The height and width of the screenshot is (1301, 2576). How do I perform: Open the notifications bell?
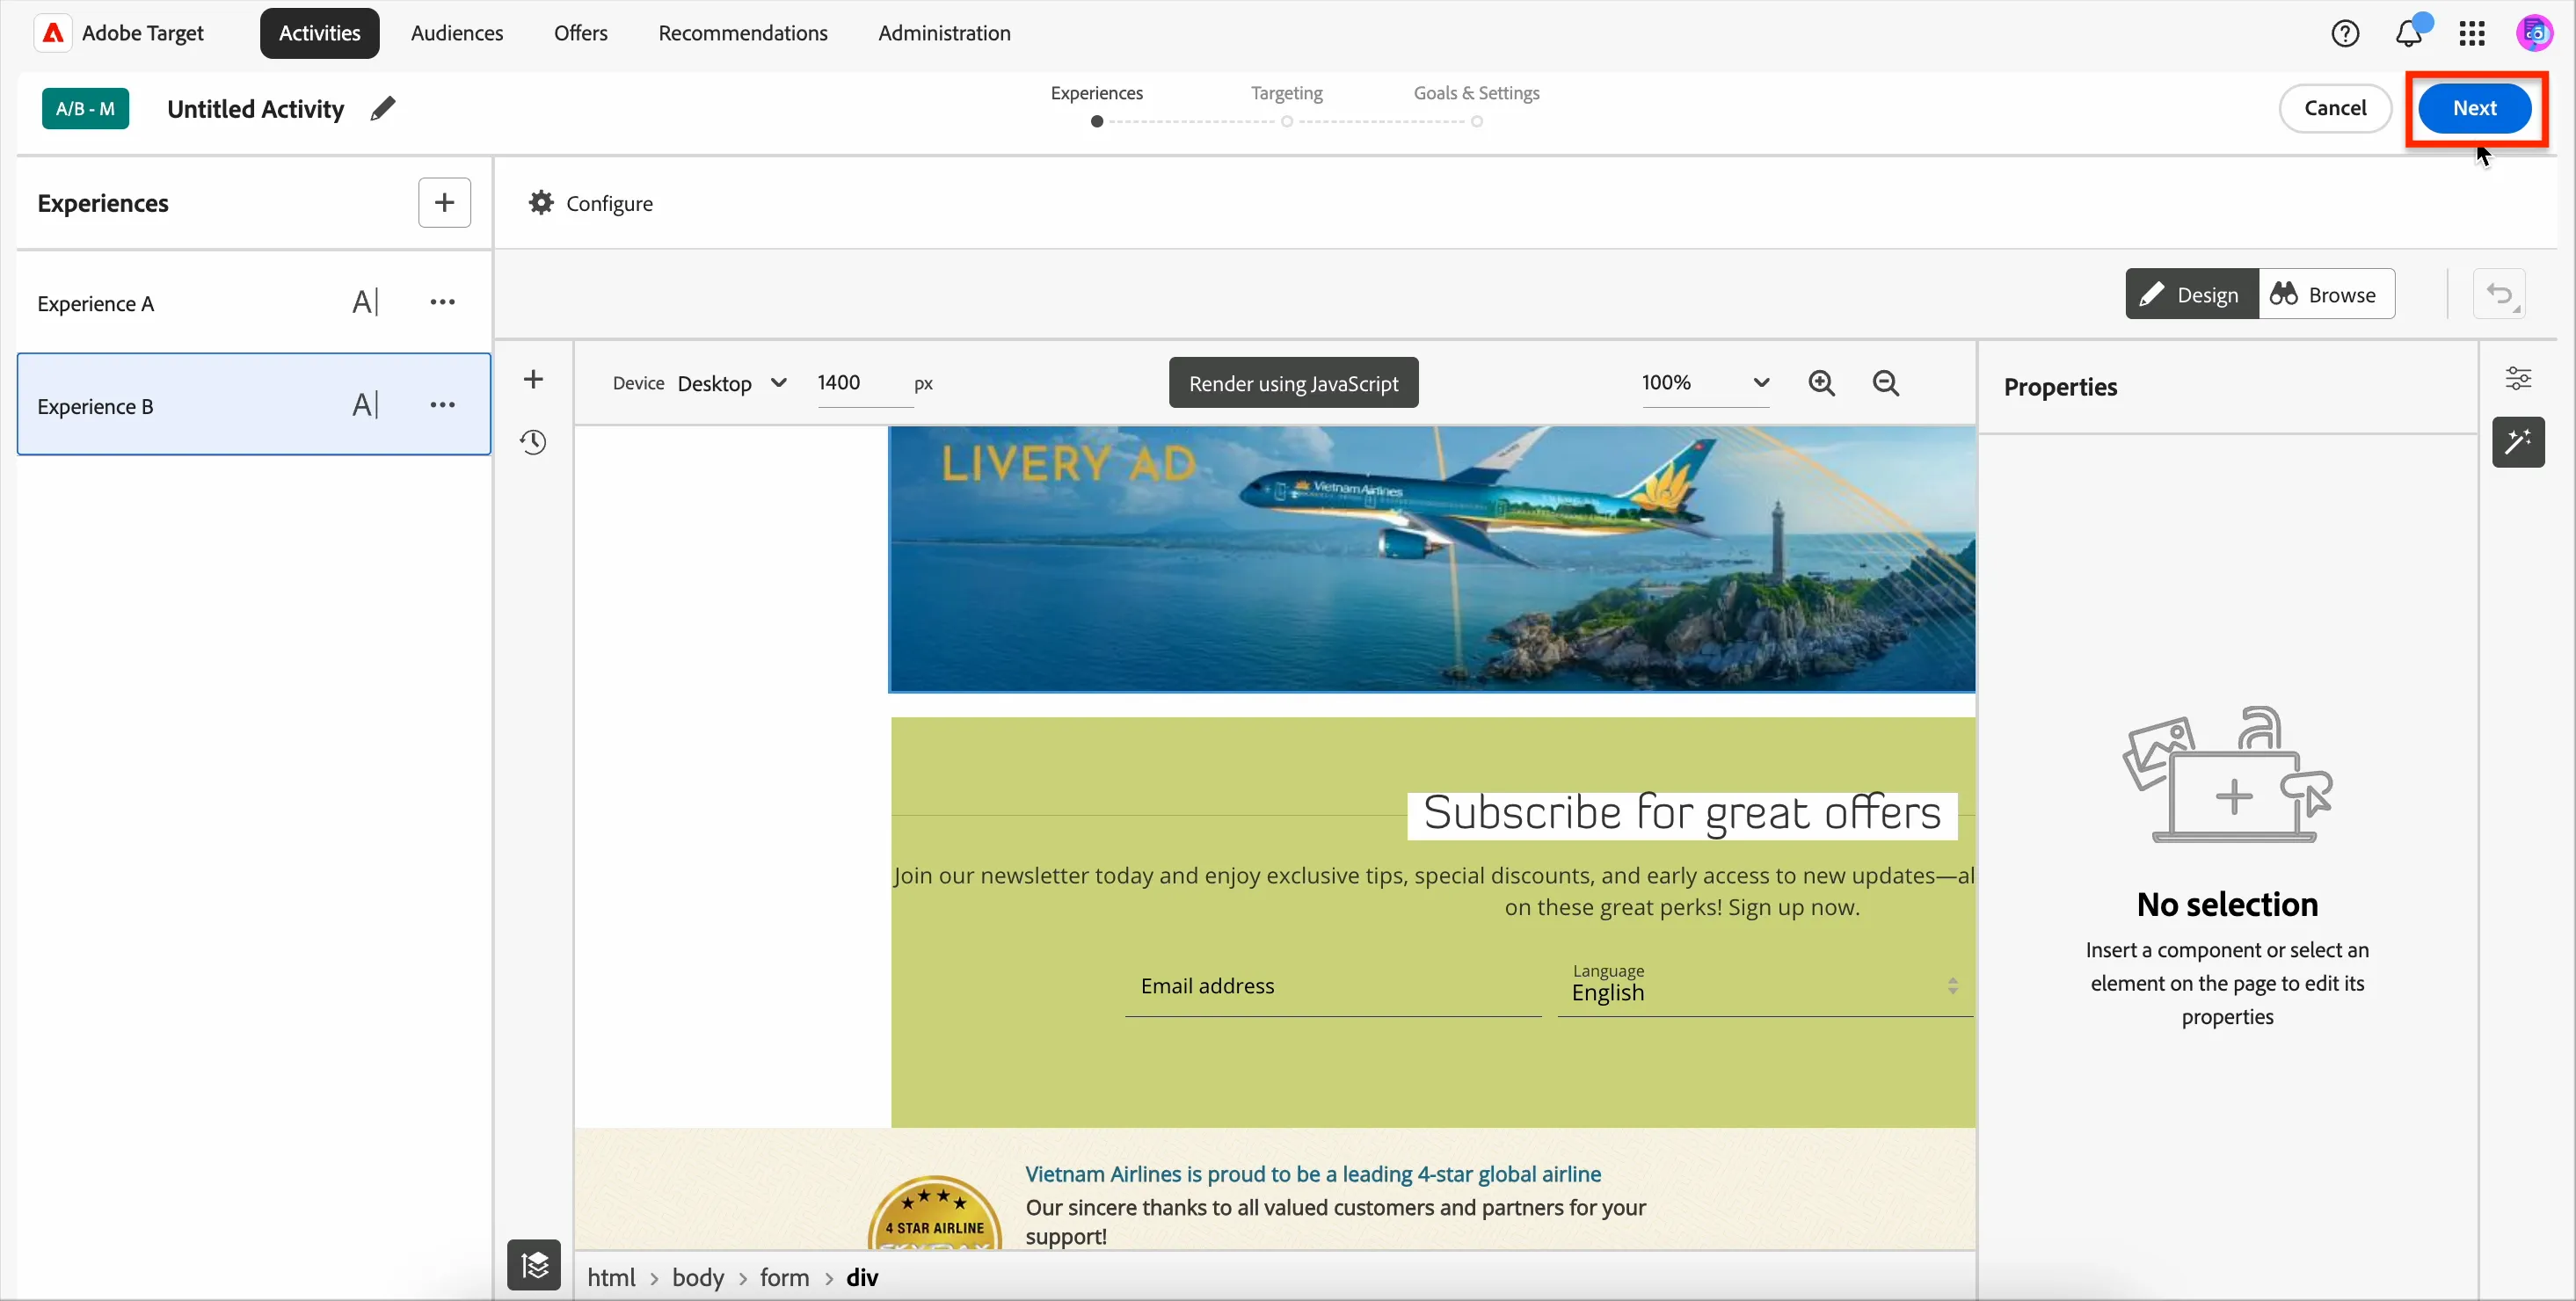pos(2409,33)
